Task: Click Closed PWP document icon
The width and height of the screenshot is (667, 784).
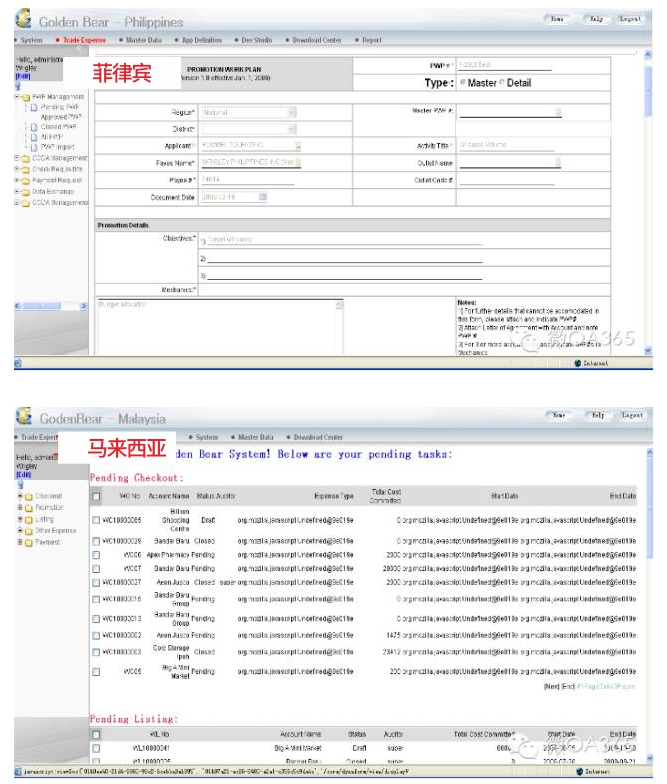Action: [x=34, y=127]
